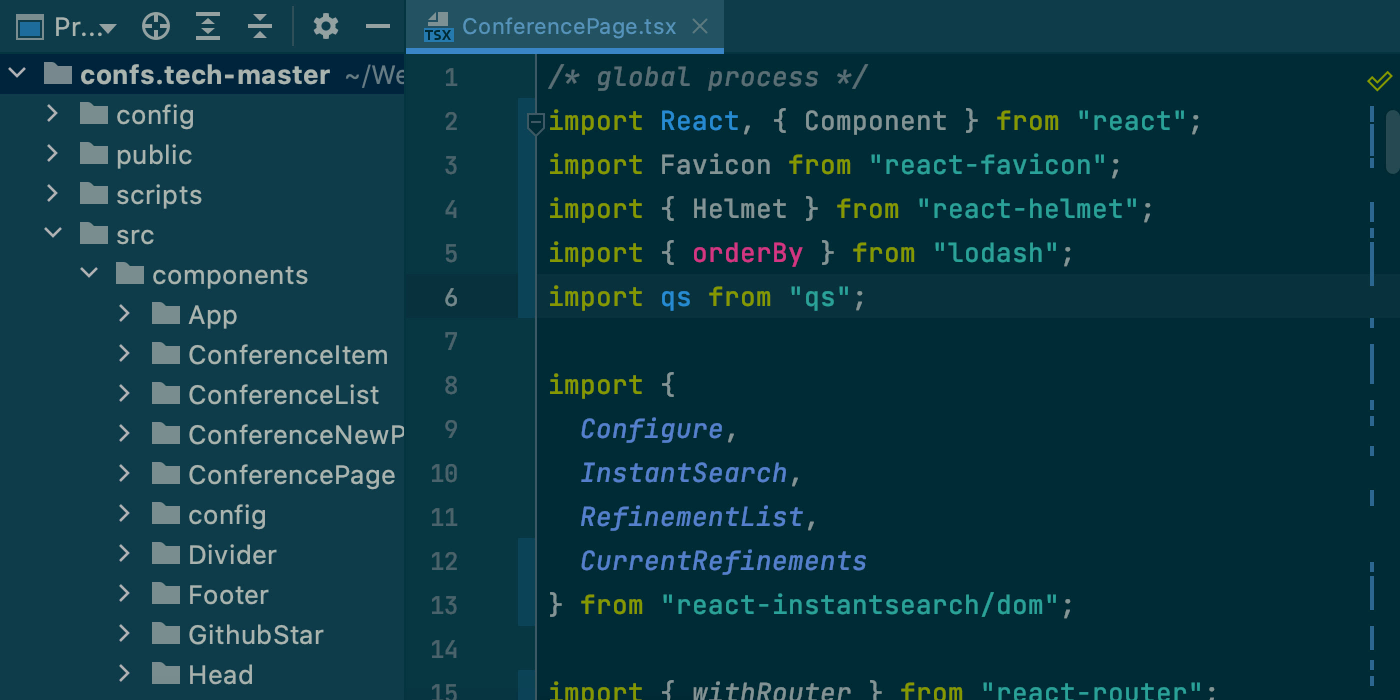Select the GithubStar folder name

[x=256, y=635]
